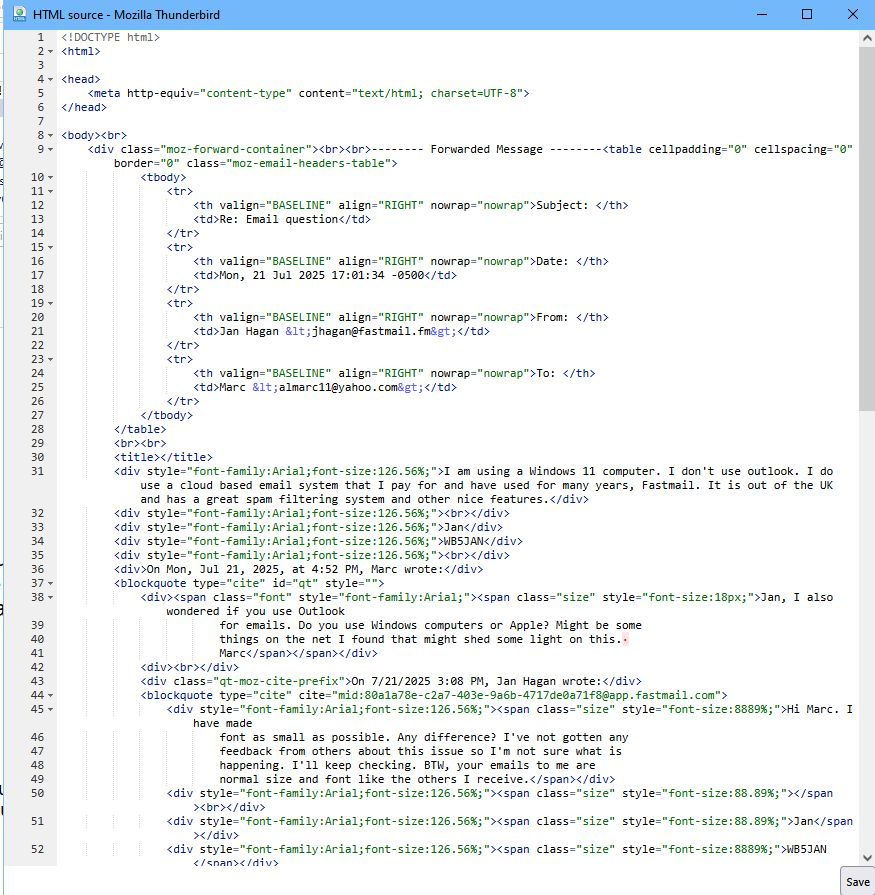Collapse the To table row on line 23
The height and width of the screenshot is (895, 875).
51,359
